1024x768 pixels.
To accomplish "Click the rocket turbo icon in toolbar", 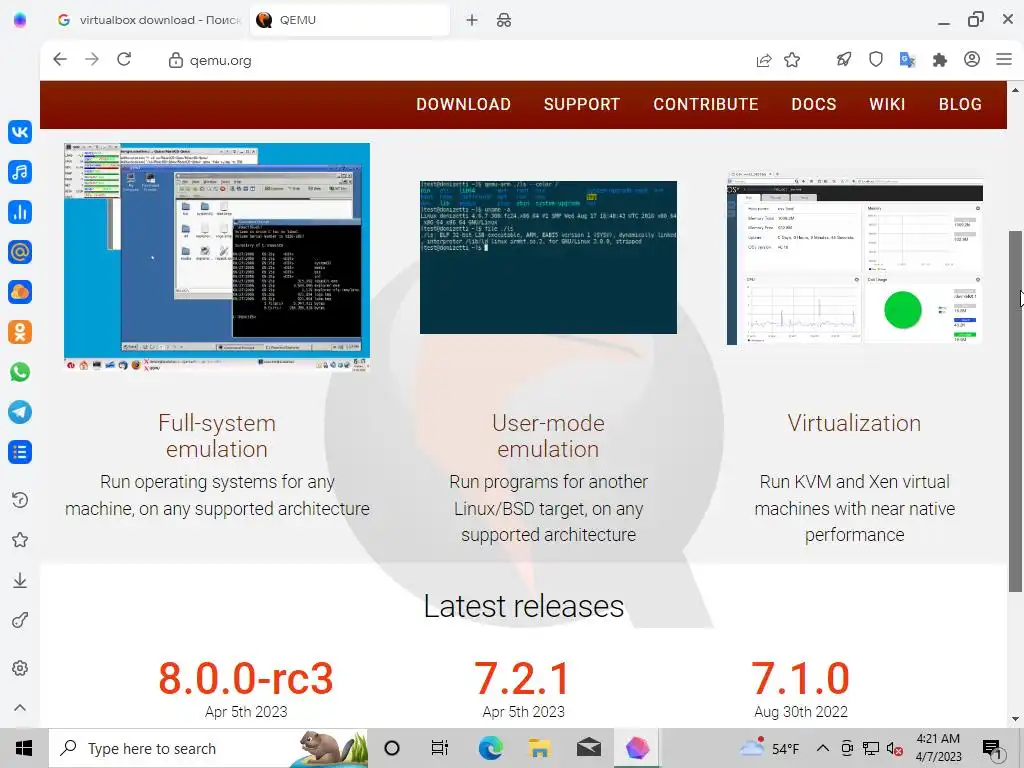I will tap(844, 59).
